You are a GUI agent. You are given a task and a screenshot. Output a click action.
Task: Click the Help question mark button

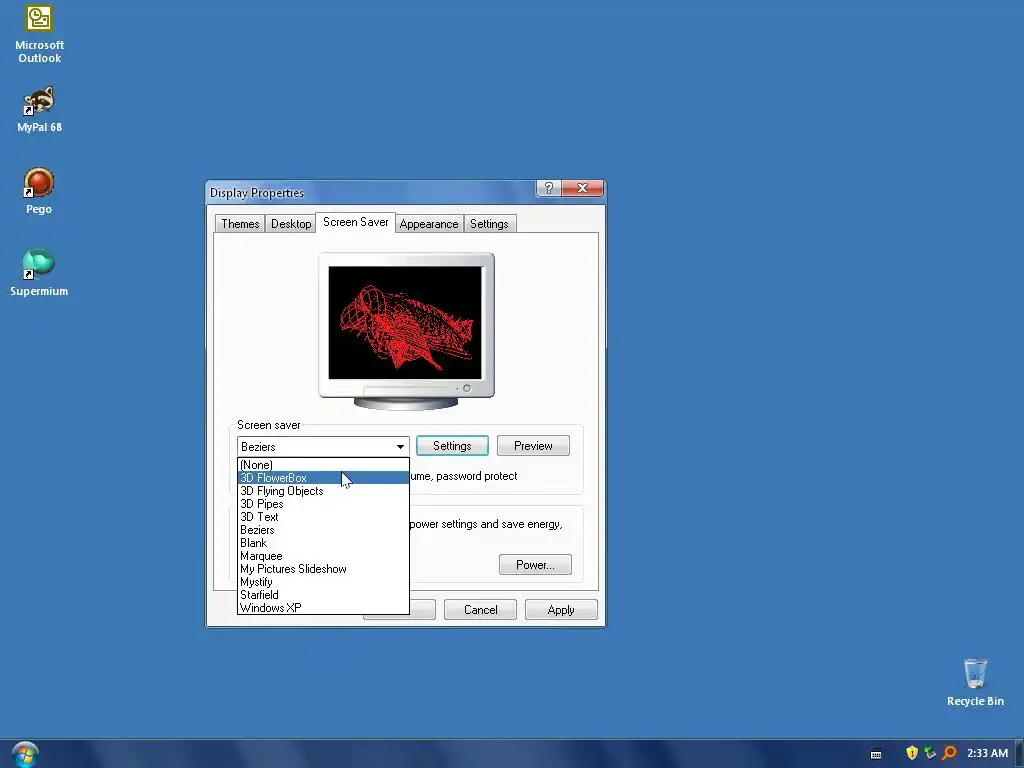(549, 188)
